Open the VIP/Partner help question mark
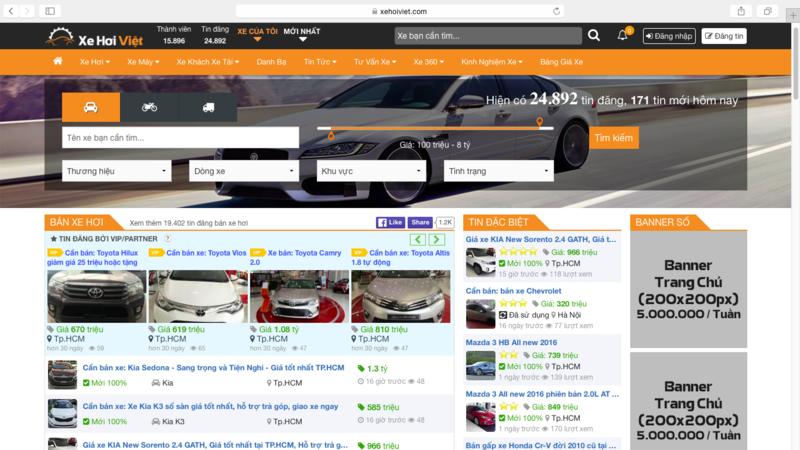The width and height of the screenshot is (800, 450). click(x=167, y=238)
